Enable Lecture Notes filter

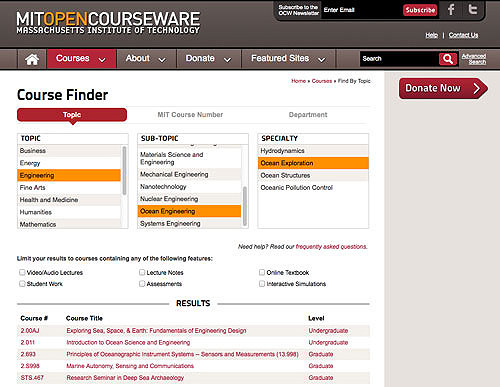[x=142, y=272]
